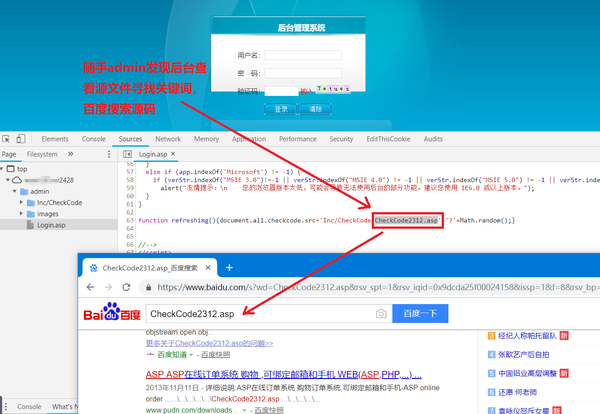Click the Baidu URL address bar
600x414 pixels.
[x=371, y=287]
